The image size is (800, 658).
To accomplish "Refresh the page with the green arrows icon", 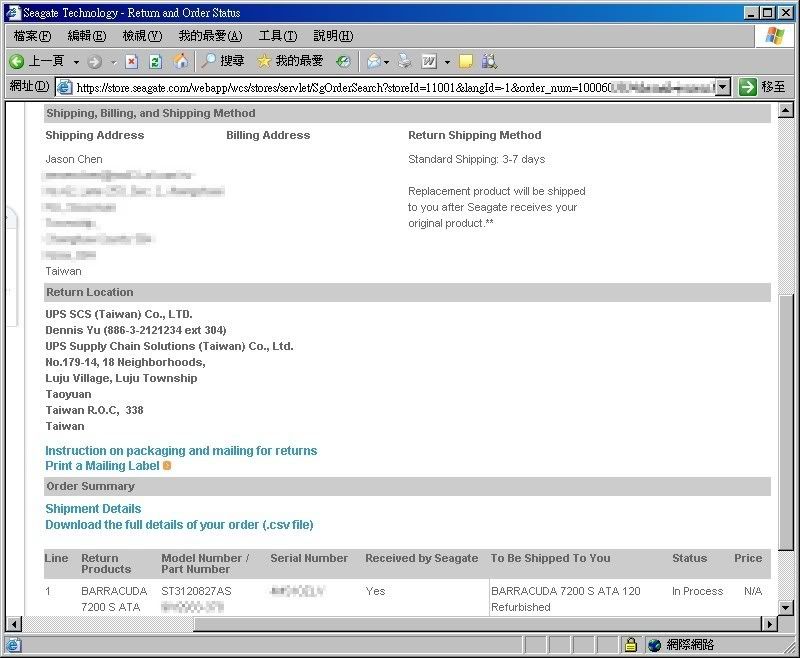I will pyautogui.click(x=156, y=62).
